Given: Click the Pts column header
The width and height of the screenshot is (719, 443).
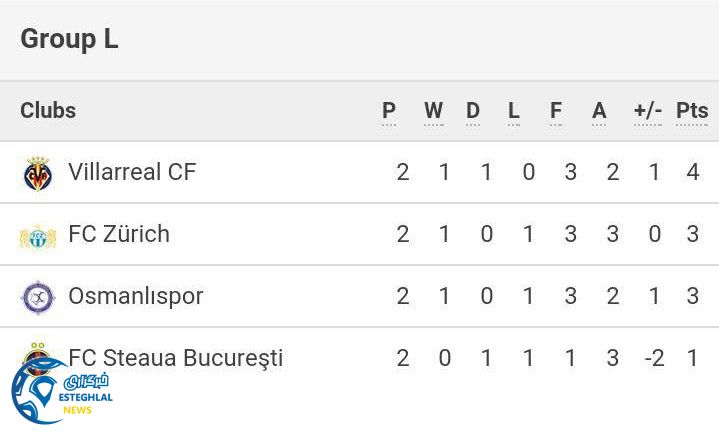Looking at the screenshot, I should tap(692, 111).
